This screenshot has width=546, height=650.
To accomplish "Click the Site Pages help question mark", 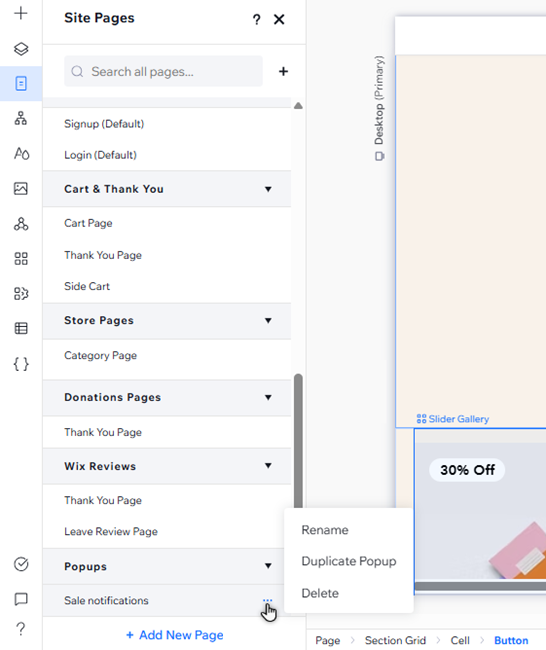I will pos(257,19).
